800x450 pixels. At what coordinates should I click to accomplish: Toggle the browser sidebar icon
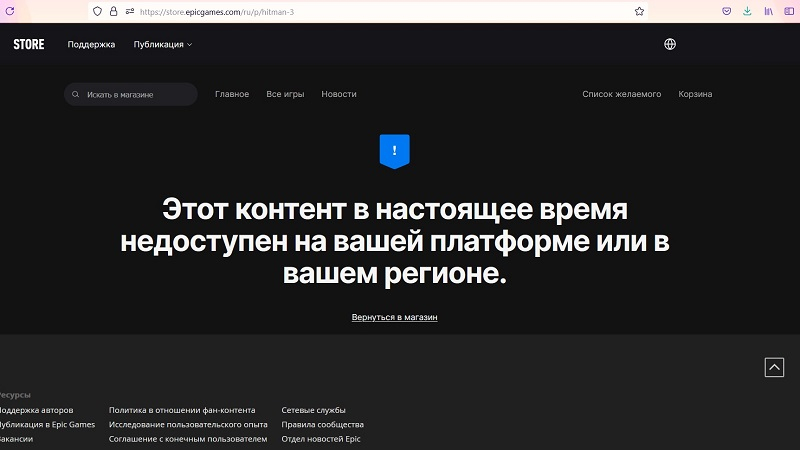(x=789, y=11)
